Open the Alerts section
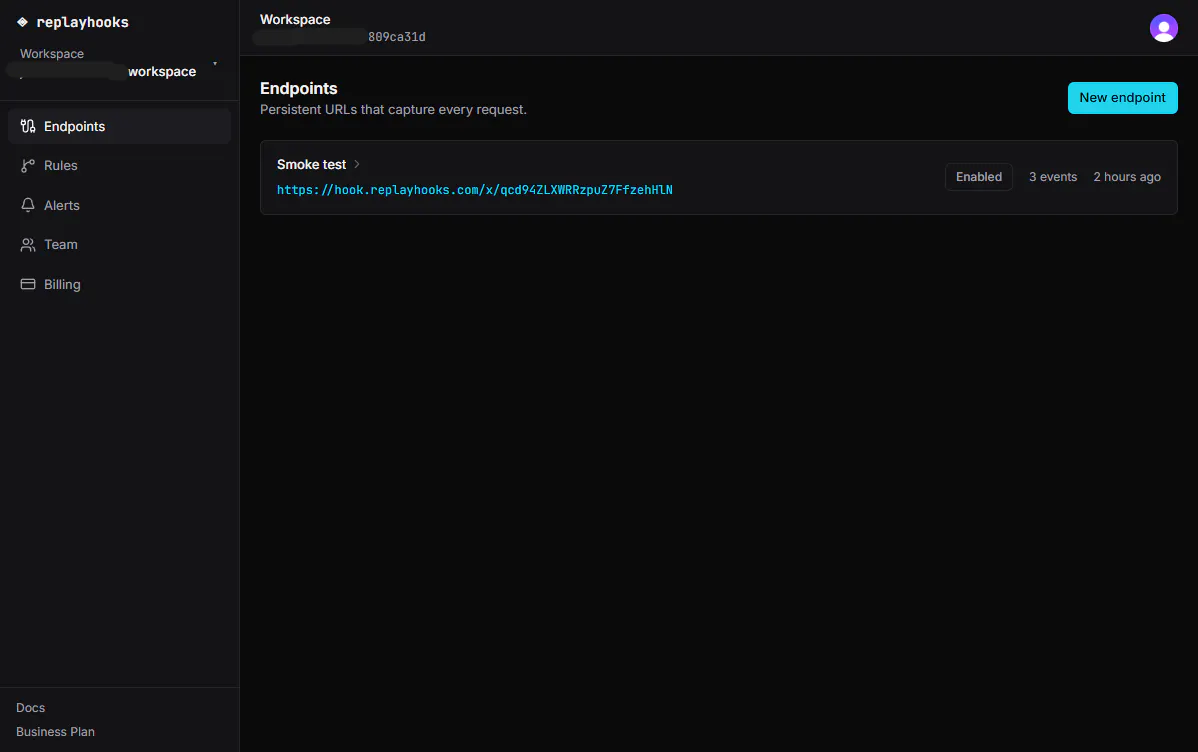1198x752 pixels. [x=119, y=205]
